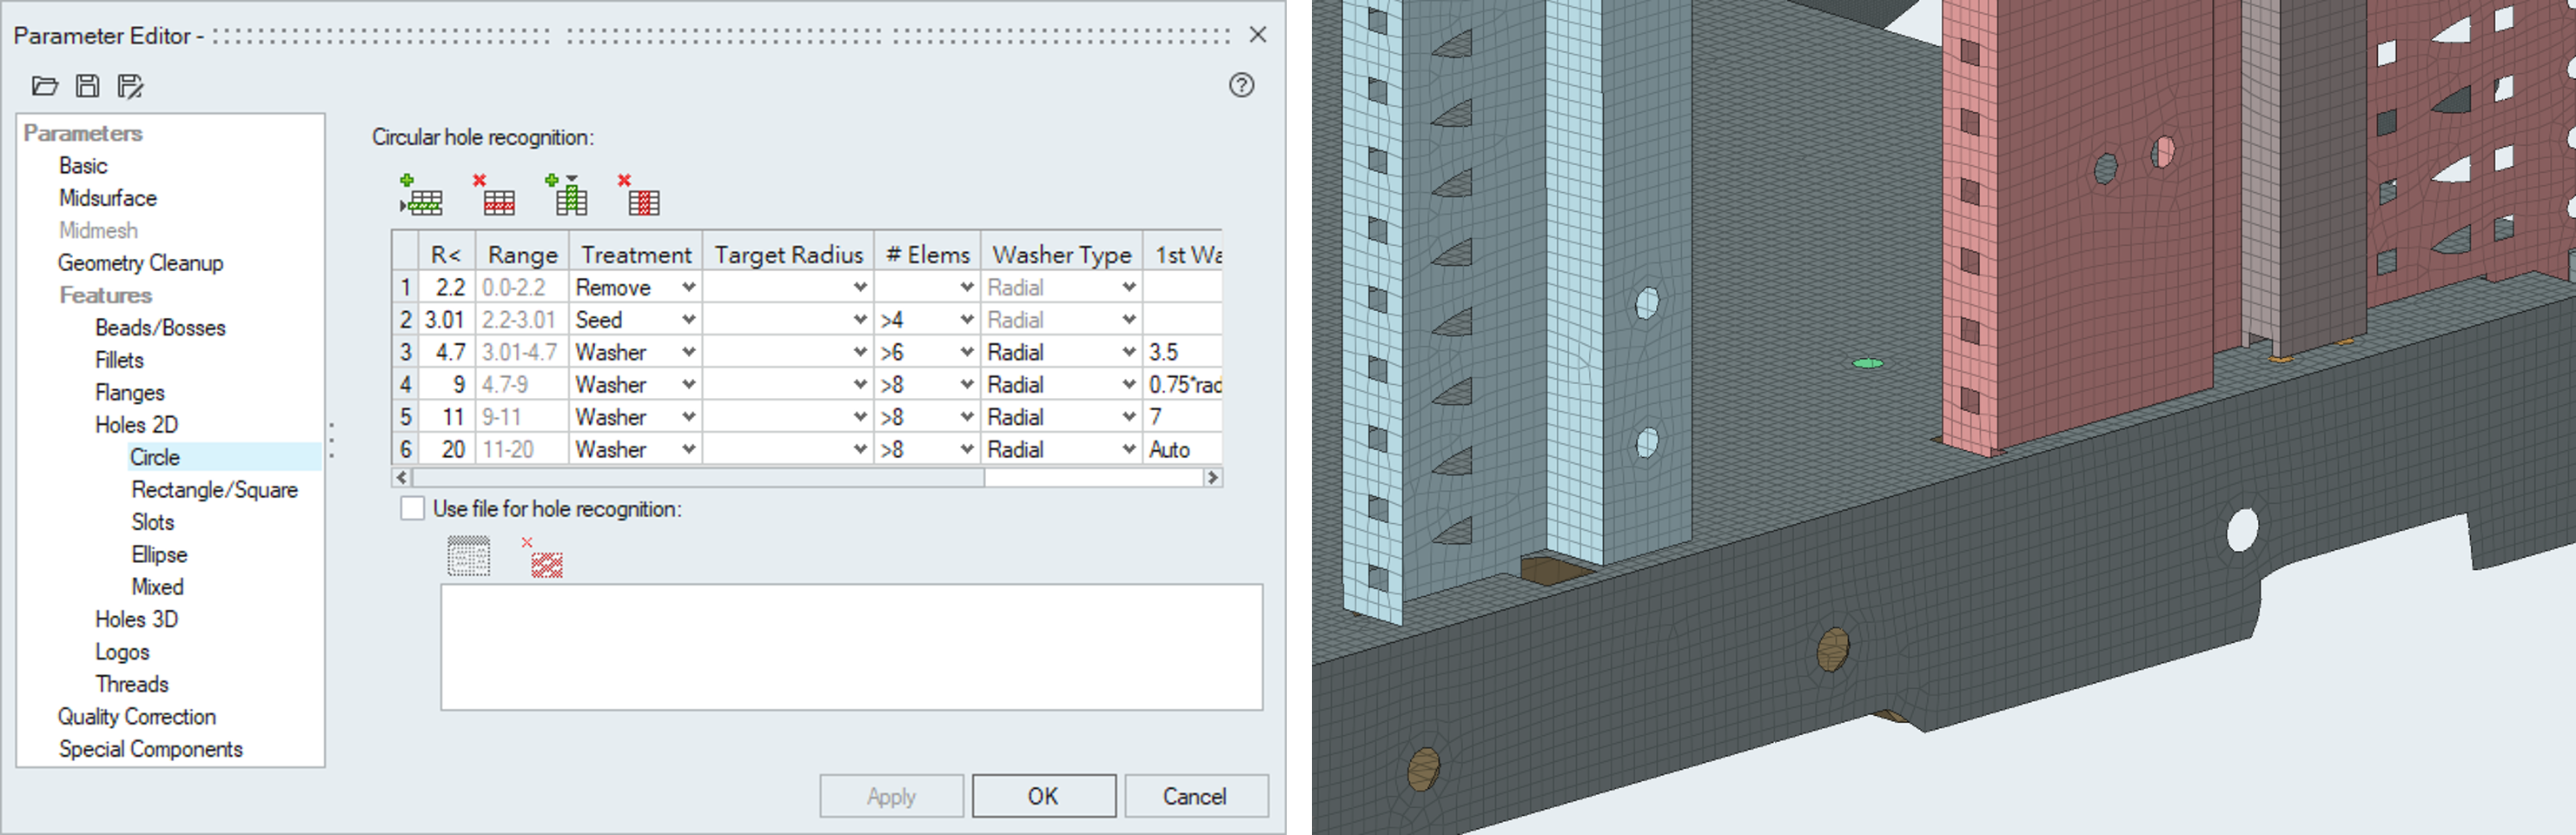
Task: Select 'Quality Correction' in the parameters tree
Action: 136,717
